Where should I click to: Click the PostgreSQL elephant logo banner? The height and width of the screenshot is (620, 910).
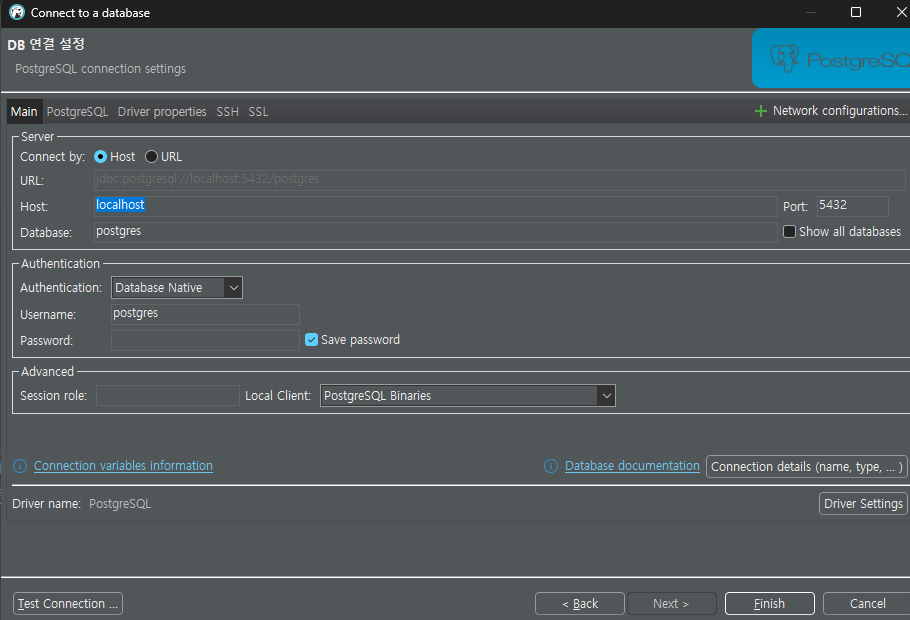pyautogui.click(x=831, y=59)
